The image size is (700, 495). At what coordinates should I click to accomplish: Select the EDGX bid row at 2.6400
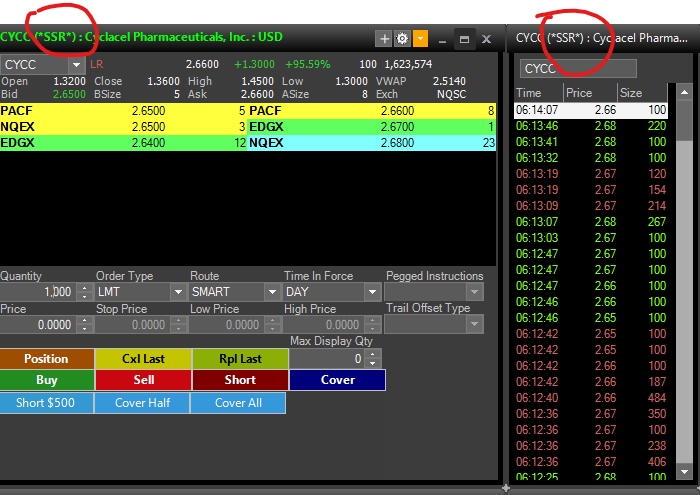pyautogui.click(x=123, y=143)
